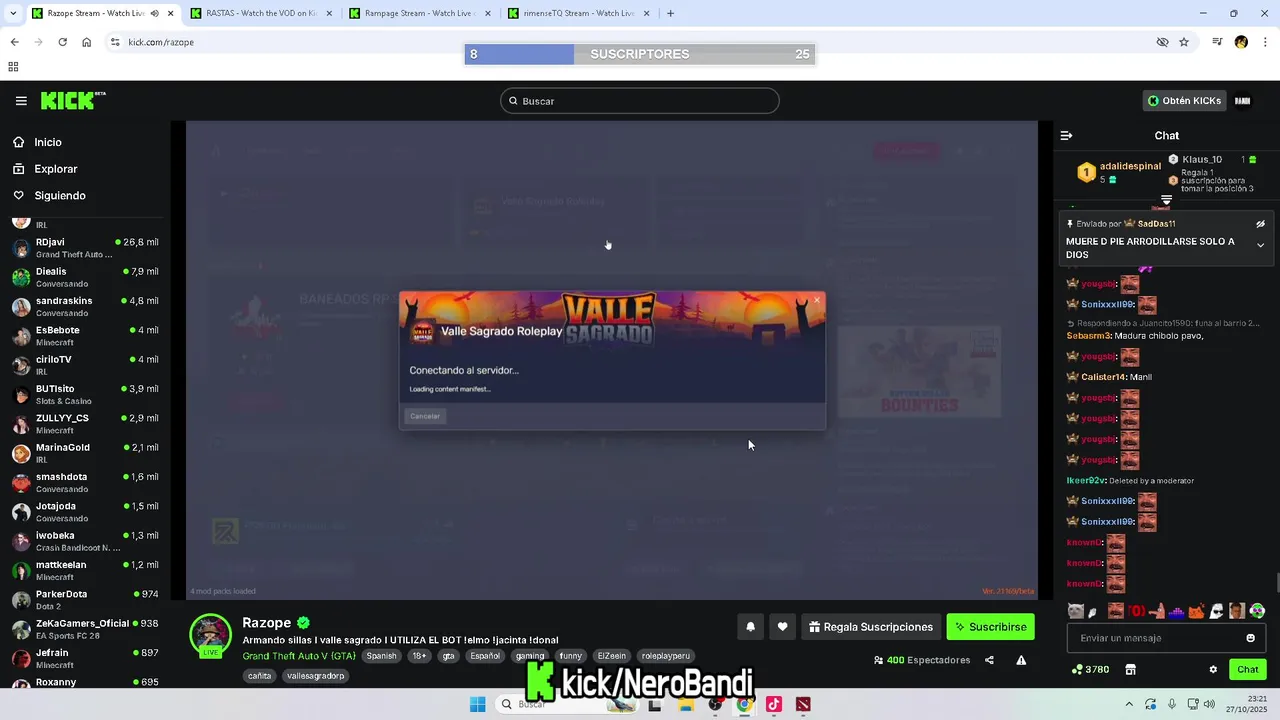Open EsBebote channel in sidebar
The width and height of the screenshot is (1280, 720).
(x=85, y=336)
